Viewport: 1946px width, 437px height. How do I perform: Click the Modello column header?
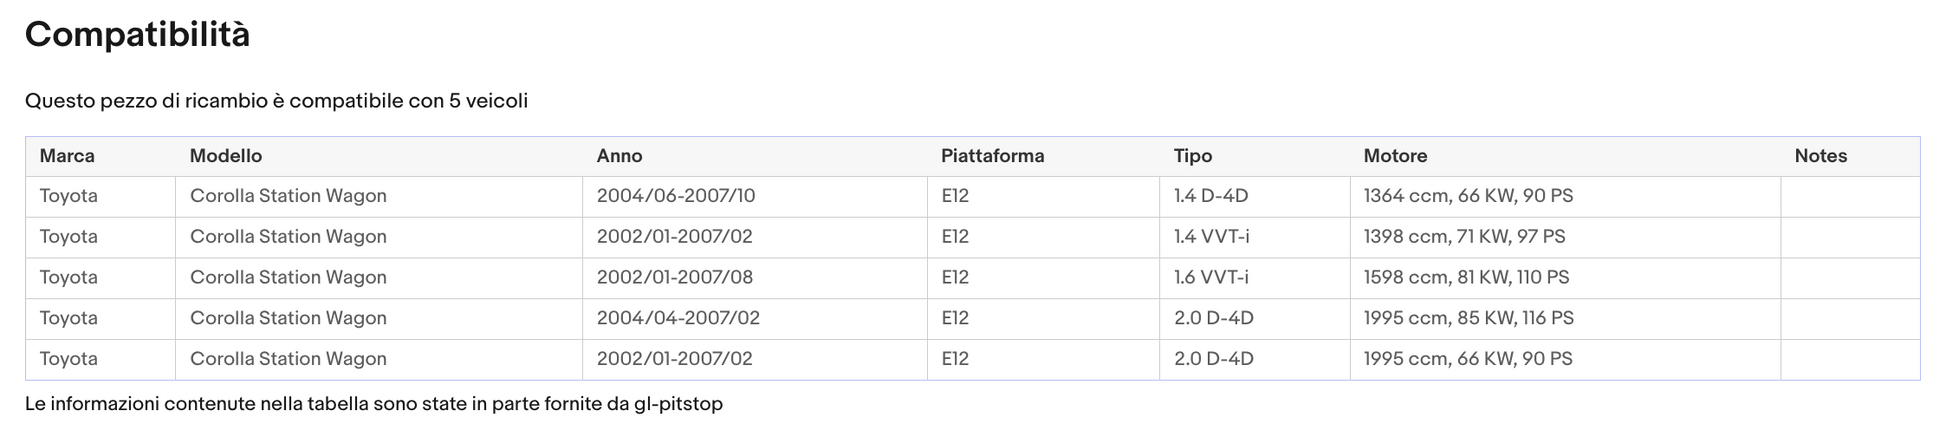379,156
